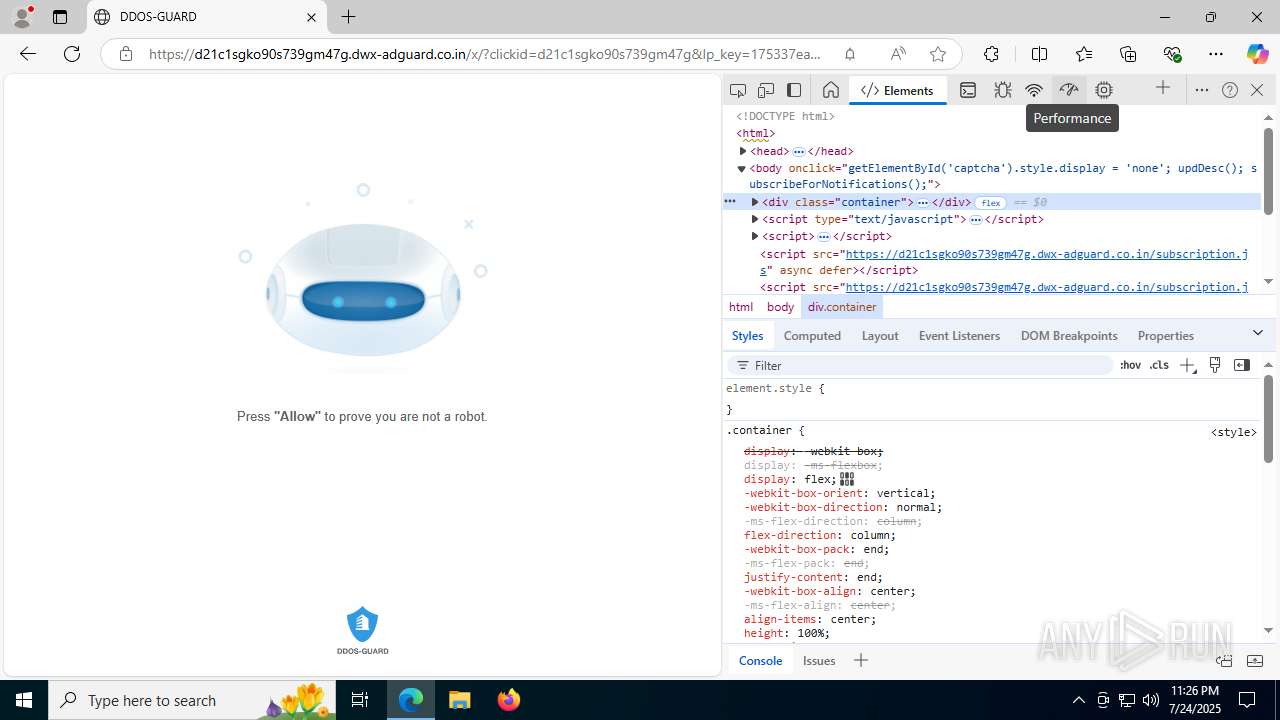
Task: Select body in the breadcrumb bar
Action: (x=780, y=307)
